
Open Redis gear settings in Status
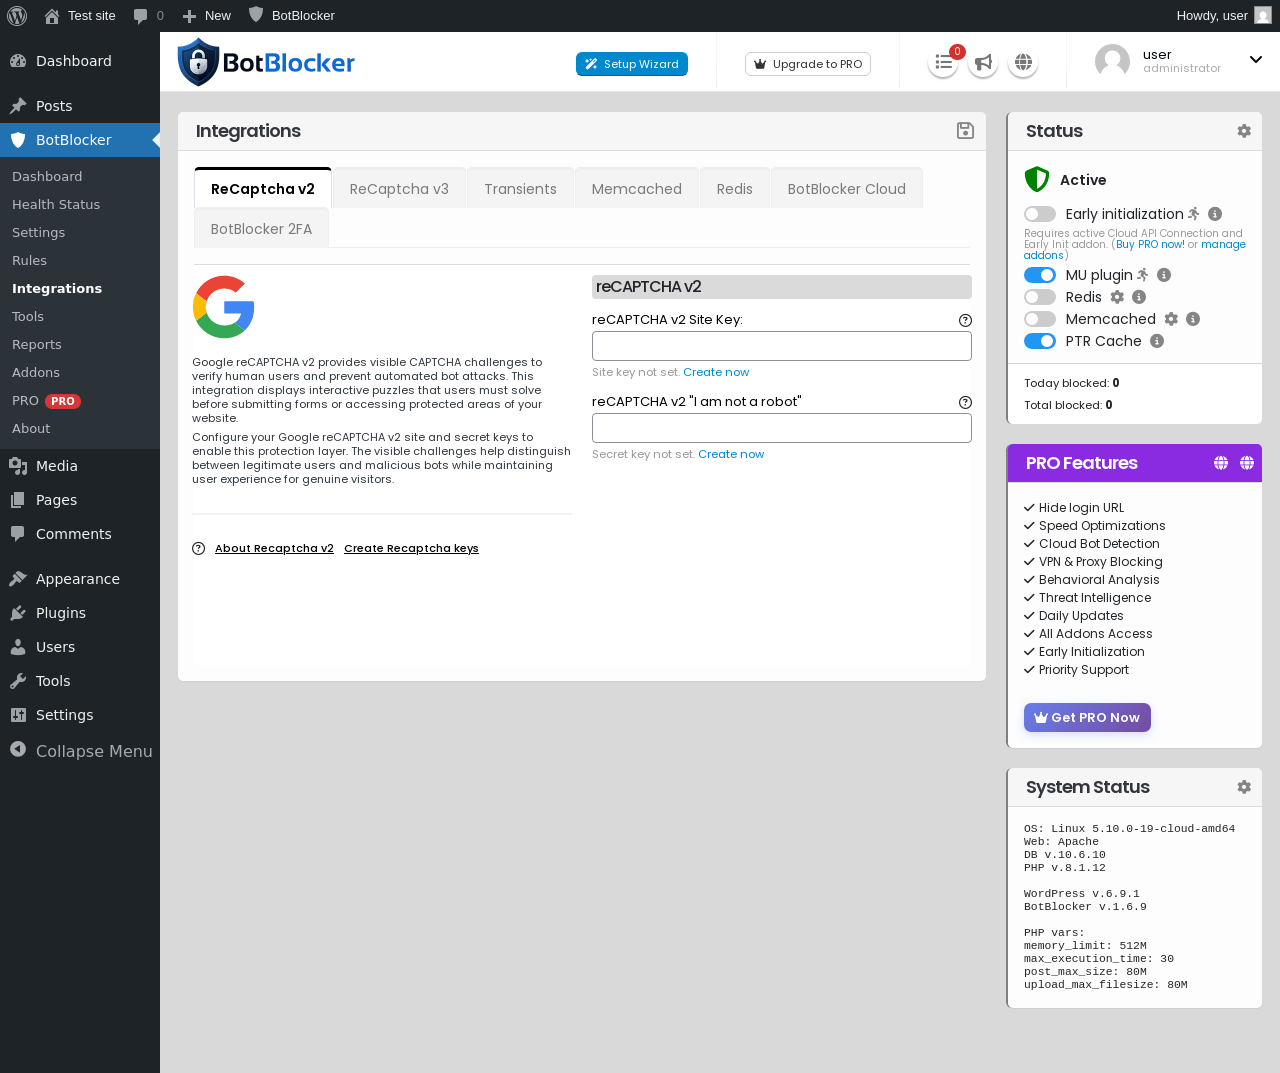point(1117,297)
